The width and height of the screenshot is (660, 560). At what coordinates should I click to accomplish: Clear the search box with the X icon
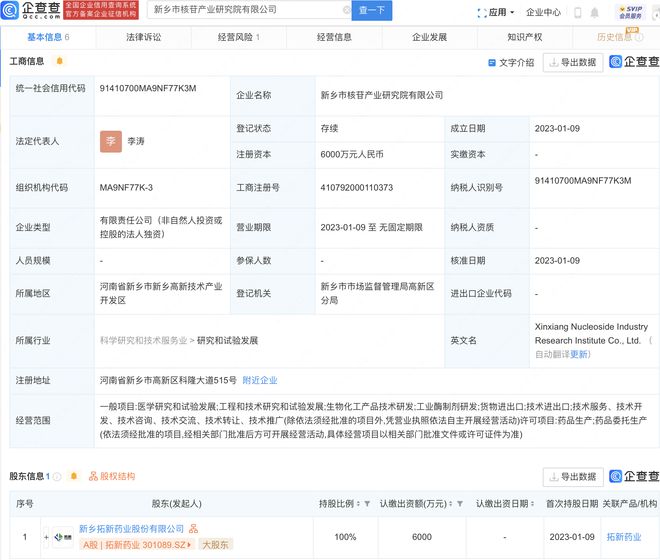(x=346, y=10)
